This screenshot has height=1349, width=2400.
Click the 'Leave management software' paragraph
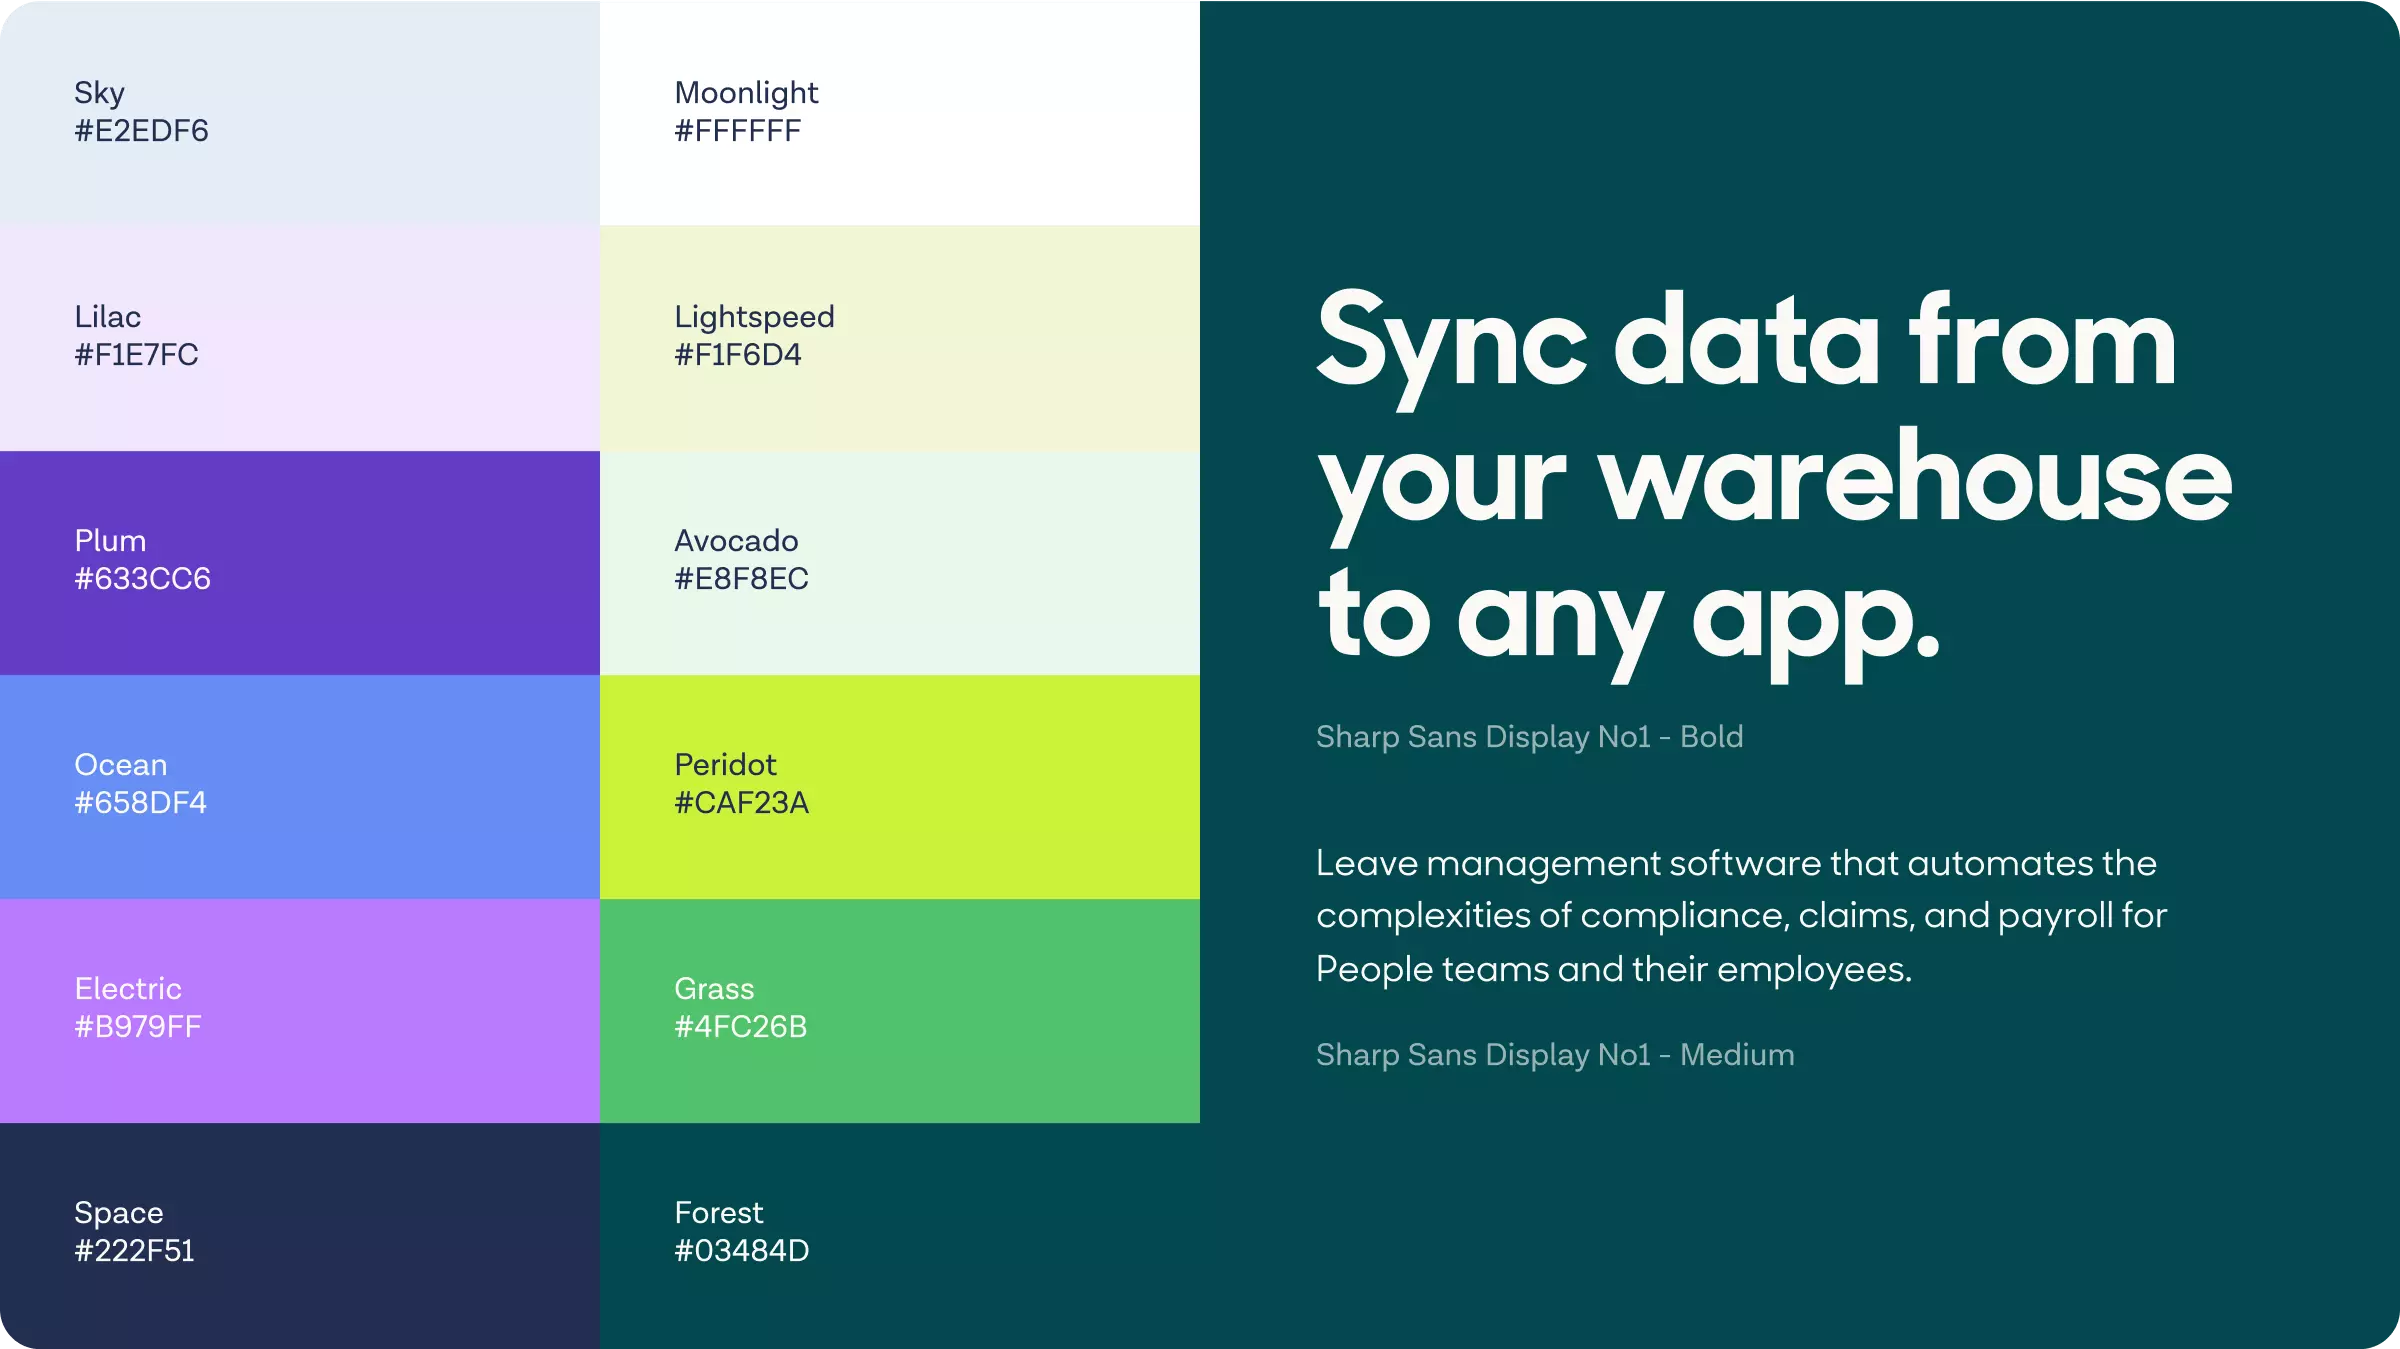pyautogui.click(x=1741, y=917)
